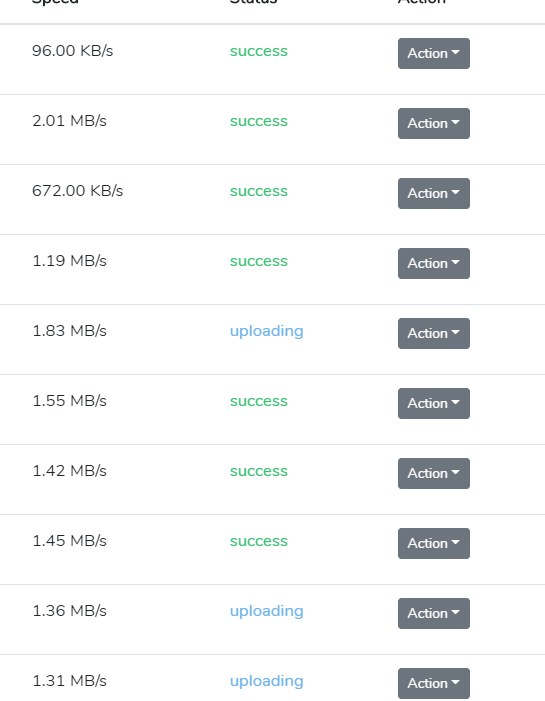Click uploading status in 1.36 MB/s row

pyautogui.click(x=266, y=611)
